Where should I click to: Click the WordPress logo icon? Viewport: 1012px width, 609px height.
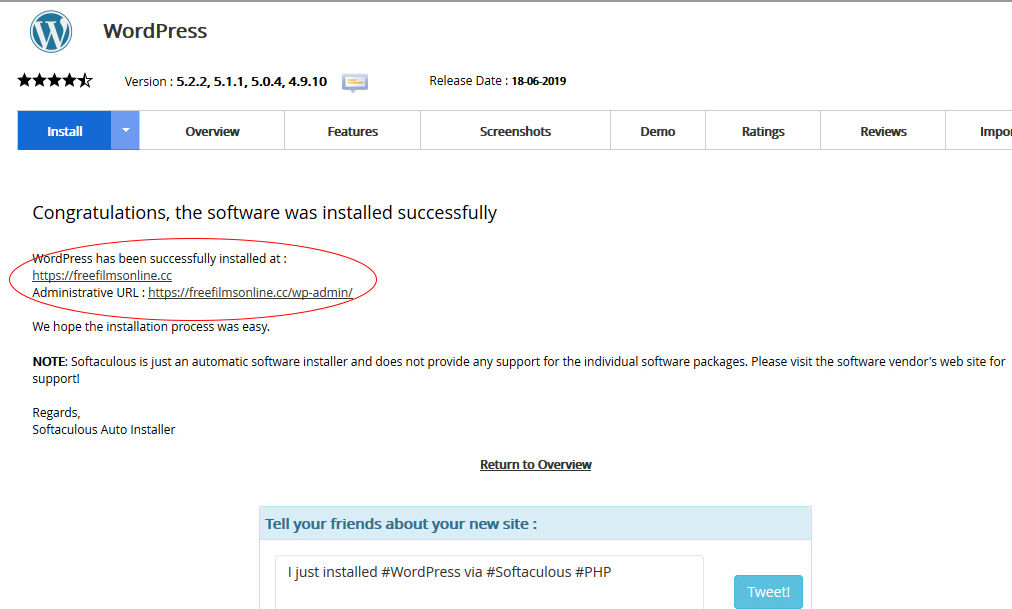[x=51, y=32]
